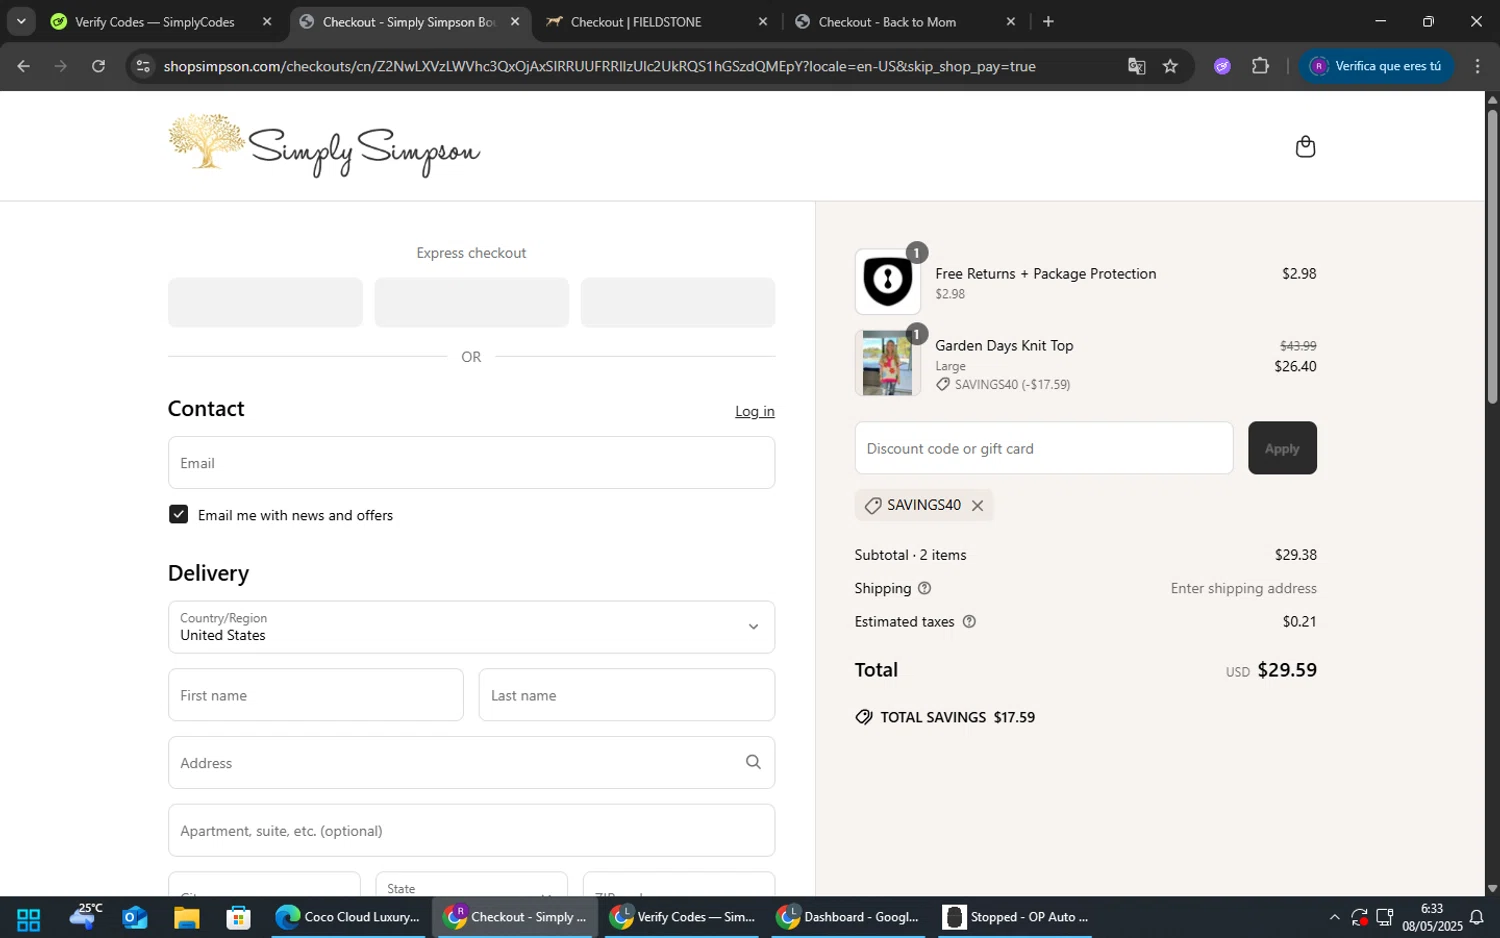Select the Checkout - Simply Simpson tab
This screenshot has width=1500, height=938.
408,21
